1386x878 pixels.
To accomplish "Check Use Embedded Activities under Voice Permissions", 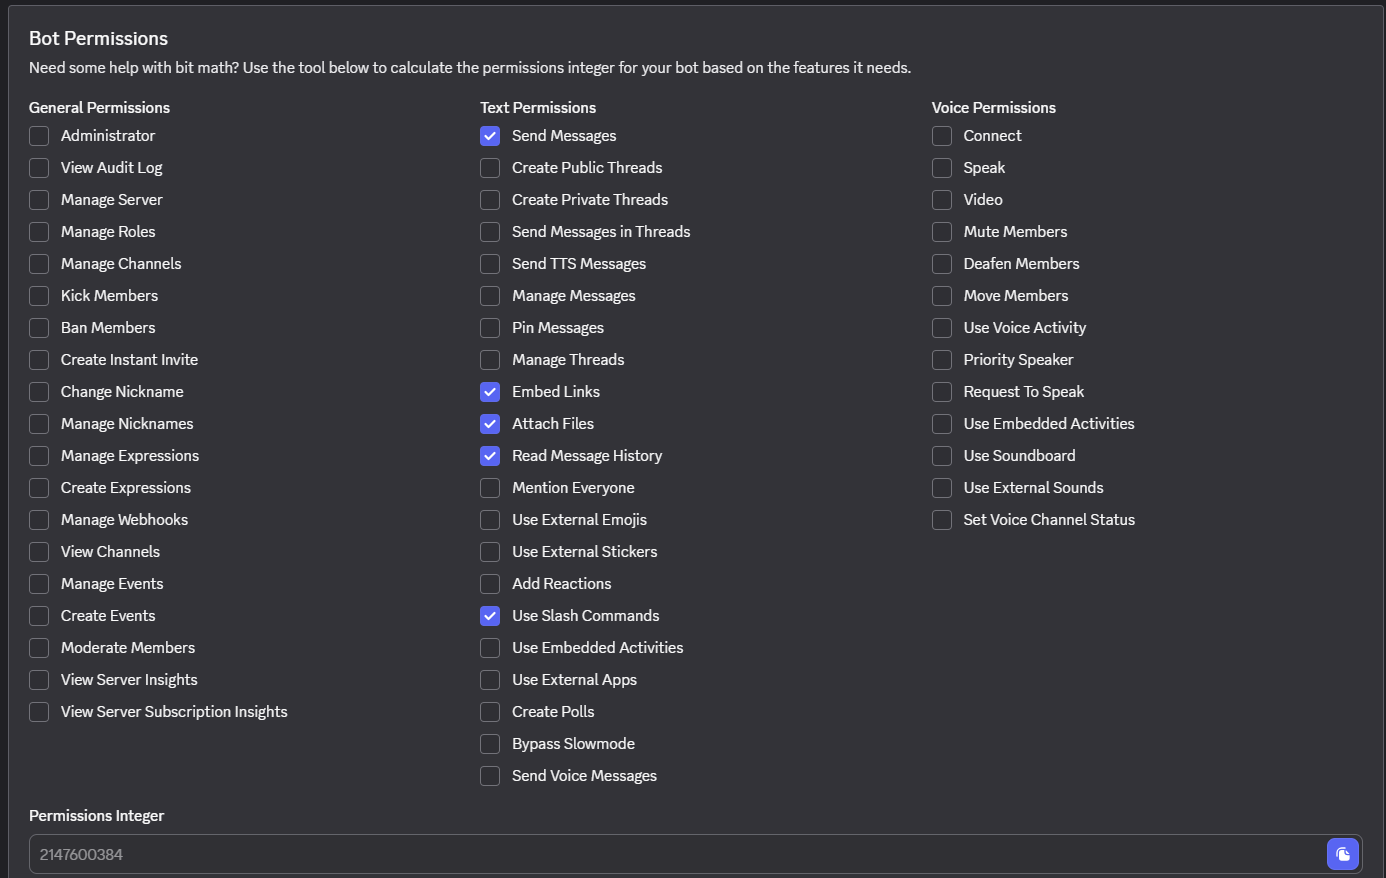I will (x=942, y=424).
